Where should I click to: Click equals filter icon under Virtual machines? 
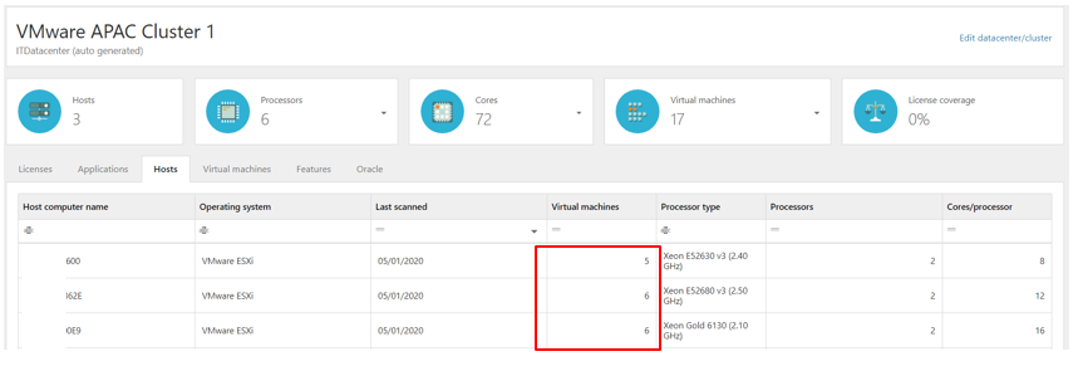click(556, 230)
